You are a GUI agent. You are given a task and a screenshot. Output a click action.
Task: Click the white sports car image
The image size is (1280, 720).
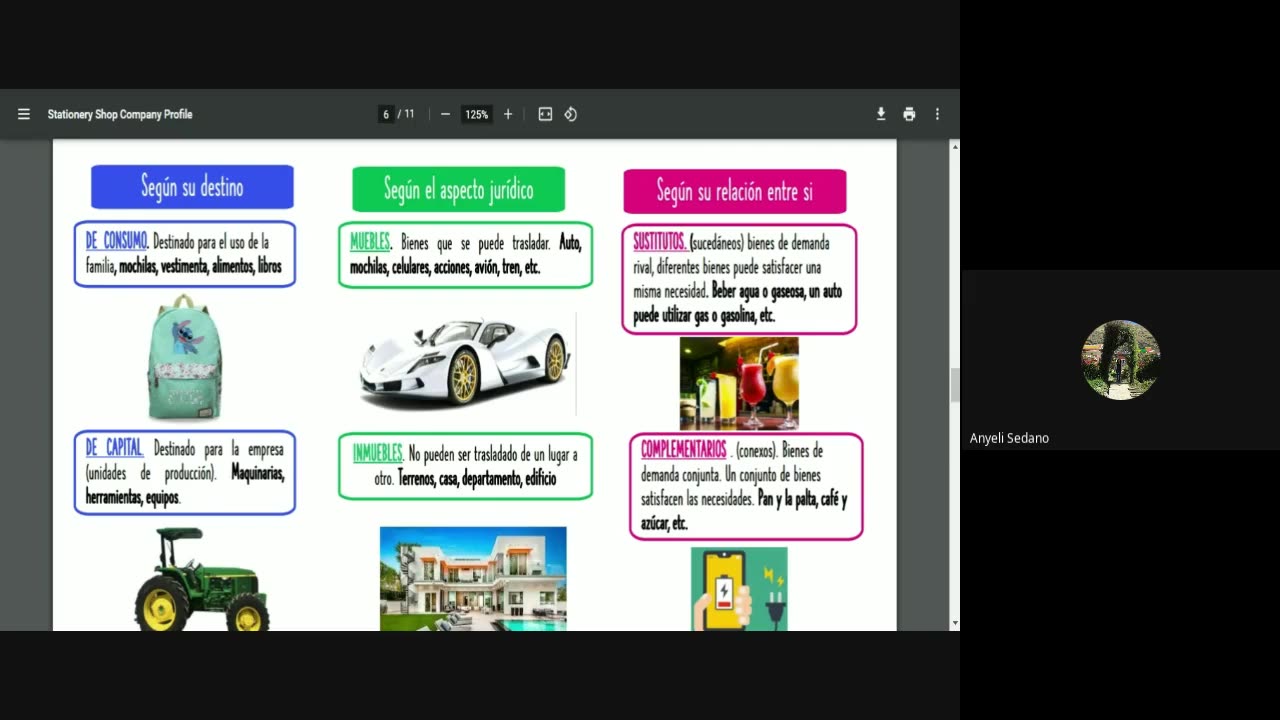(464, 363)
